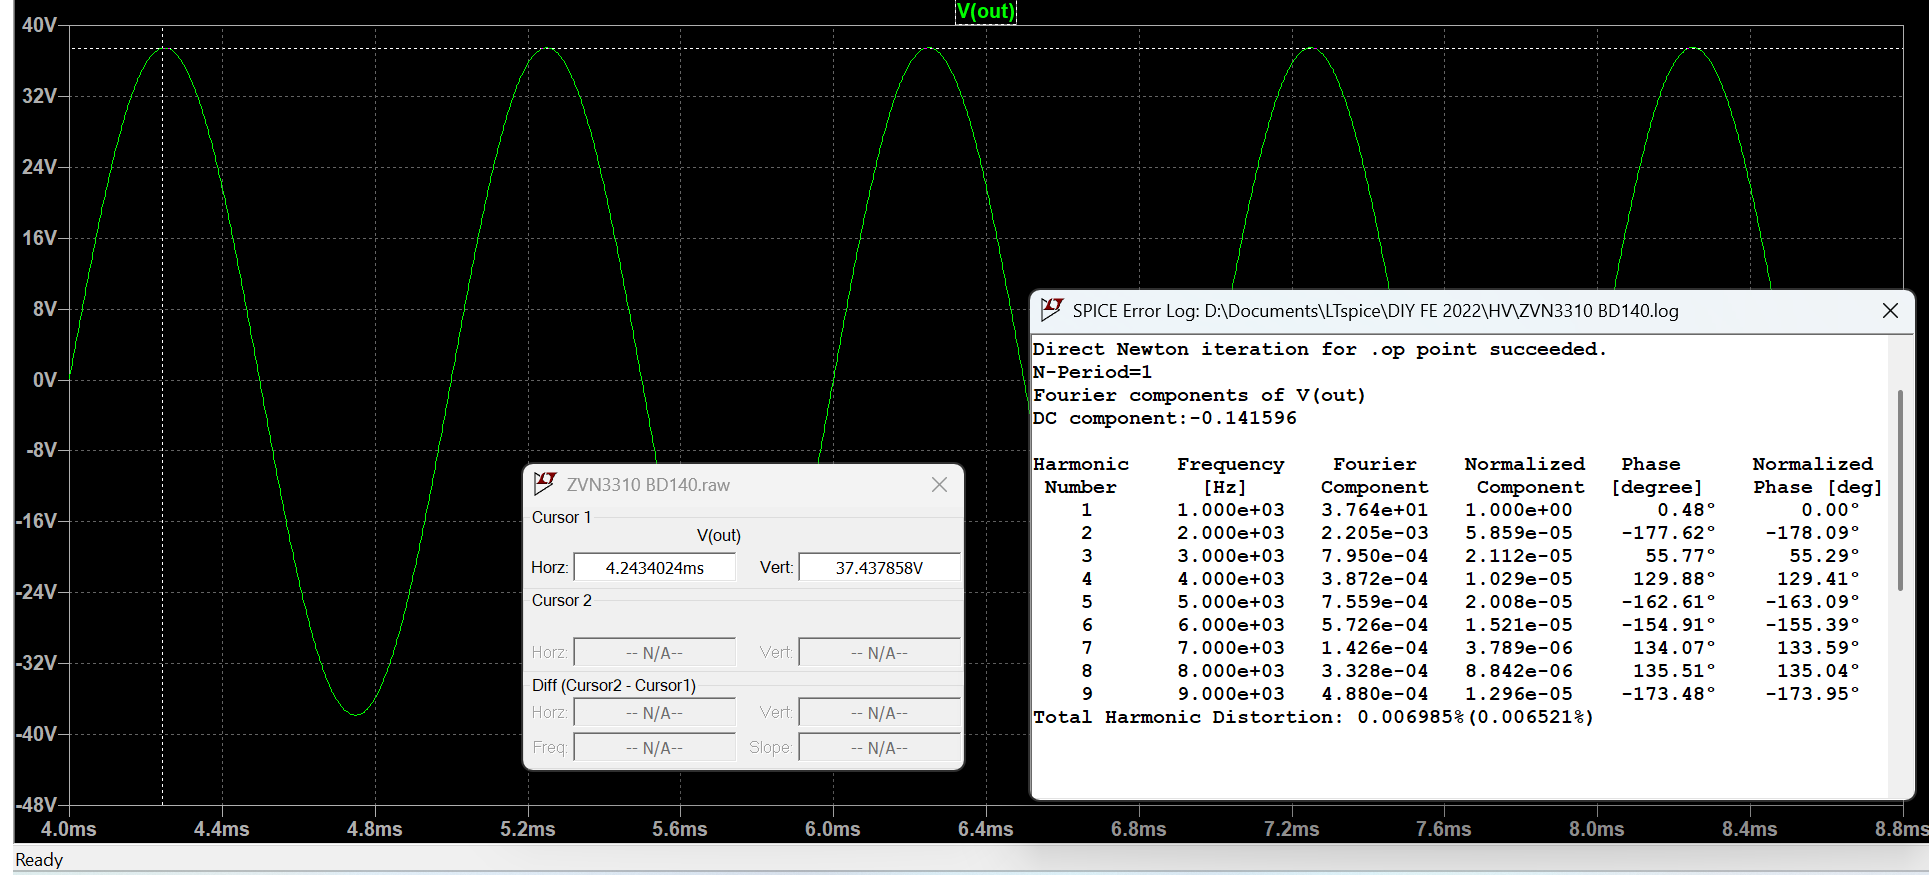Click Cursor 1 Horz field 4.2434024ms
This screenshot has width=1929, height=875.
pos(655,567)
